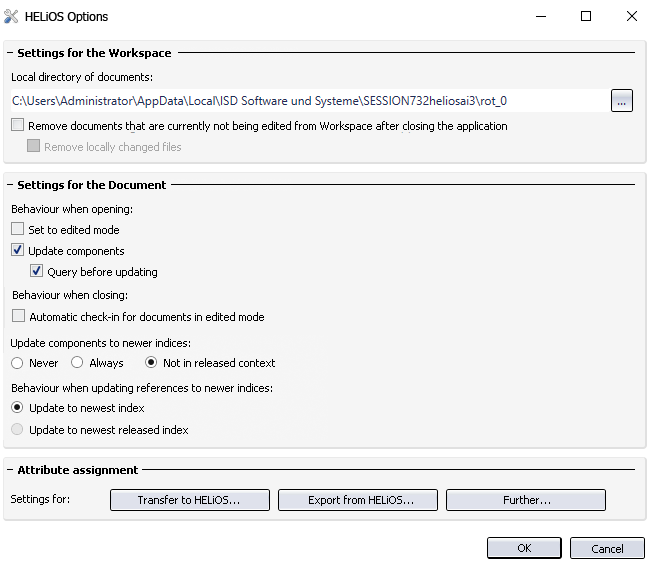Screen dimensions: 651x567
Task: Browse for local documents directory
Action: click(x=621, y=101)
